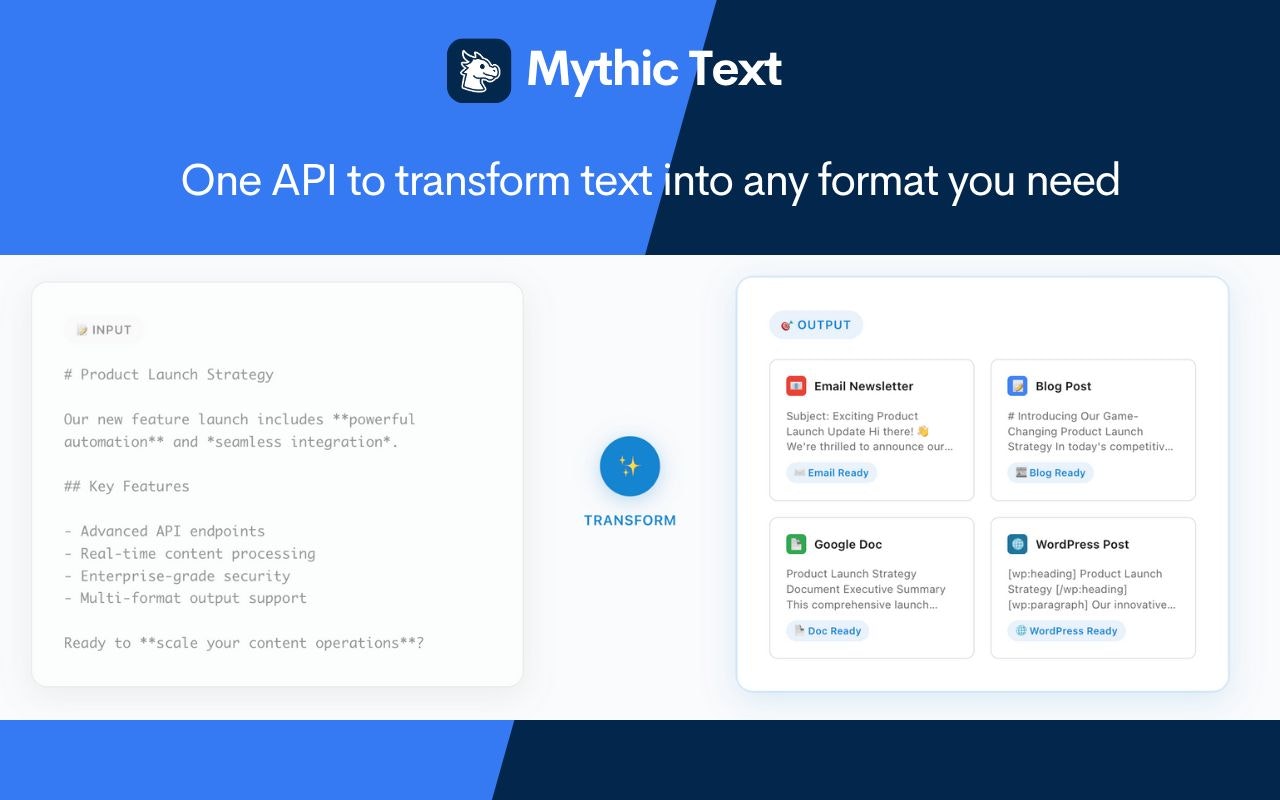This screenshot has height=800, width=1280.
Task: Click '# Product Launch Strategy' in input
Action: (169, 375)
